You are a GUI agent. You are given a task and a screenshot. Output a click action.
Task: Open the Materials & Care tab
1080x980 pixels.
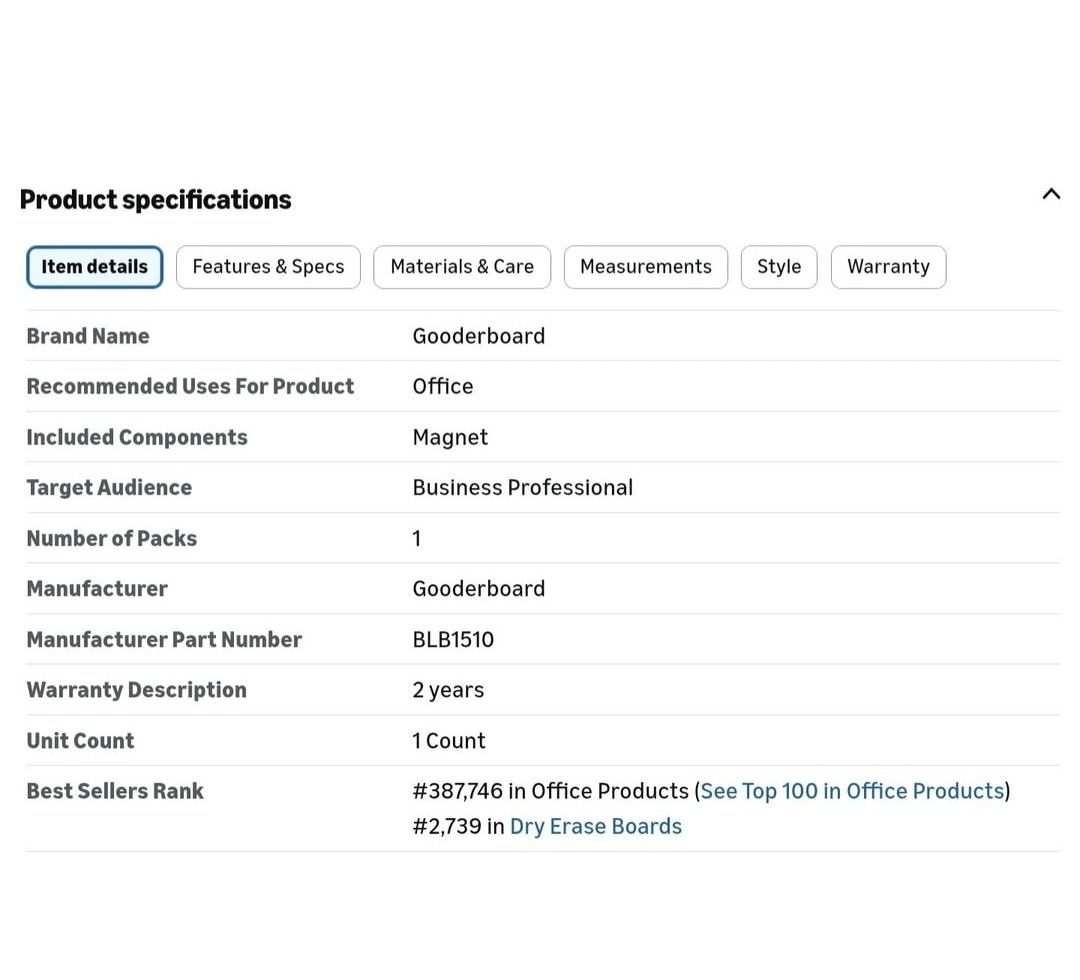point(461,267)
